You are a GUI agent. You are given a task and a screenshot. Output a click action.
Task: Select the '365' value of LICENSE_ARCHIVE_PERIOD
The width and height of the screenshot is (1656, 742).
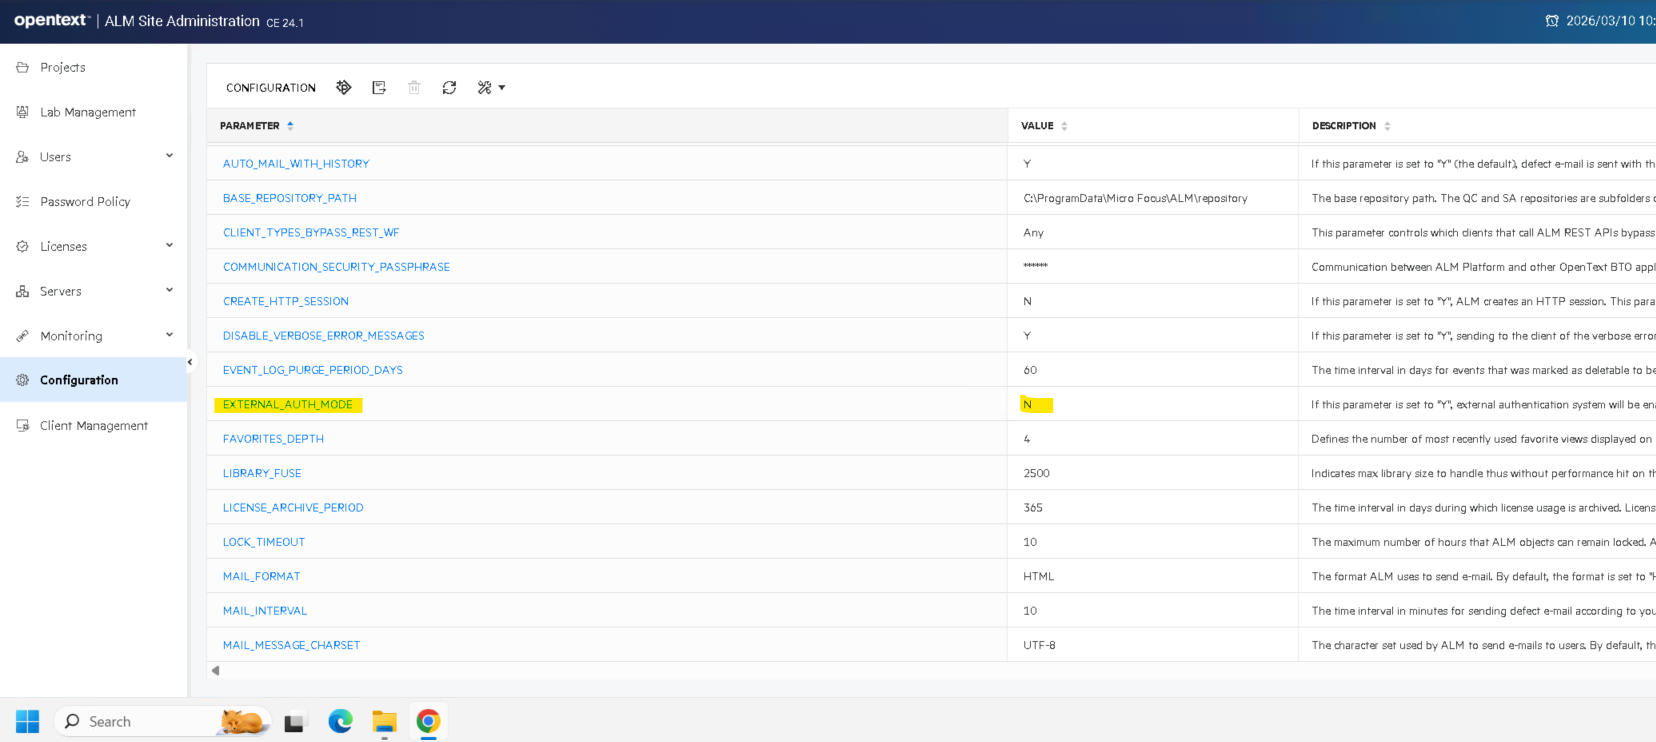[1033, 508]
